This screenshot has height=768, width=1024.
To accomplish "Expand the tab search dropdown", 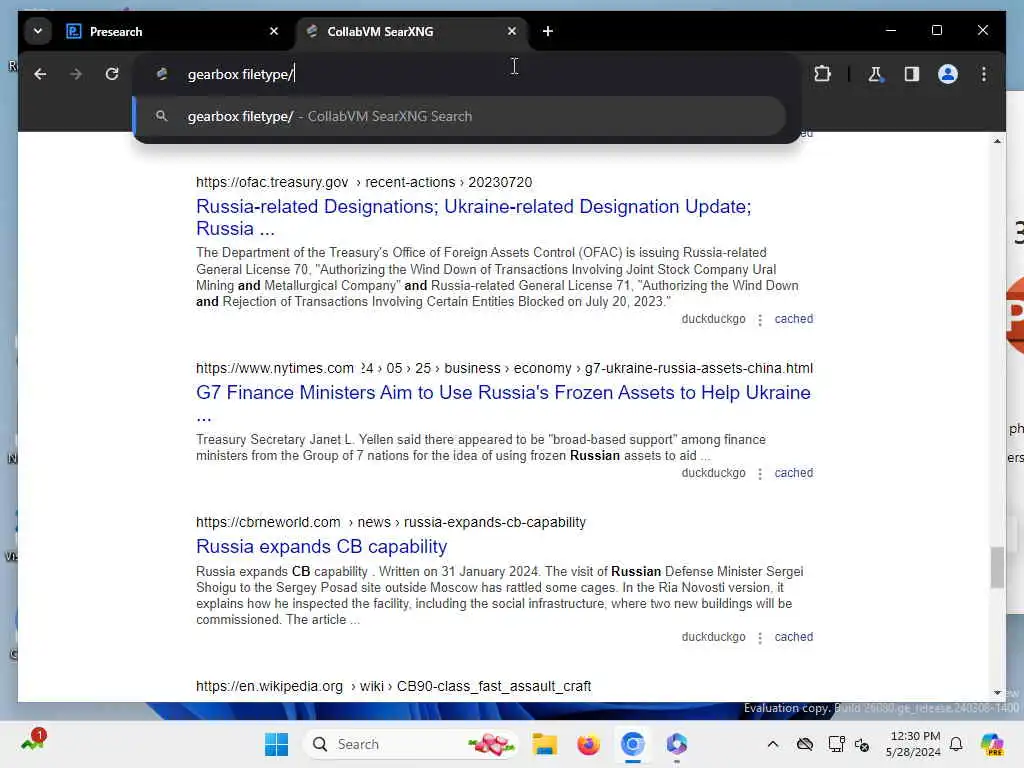I will [38, 31].
